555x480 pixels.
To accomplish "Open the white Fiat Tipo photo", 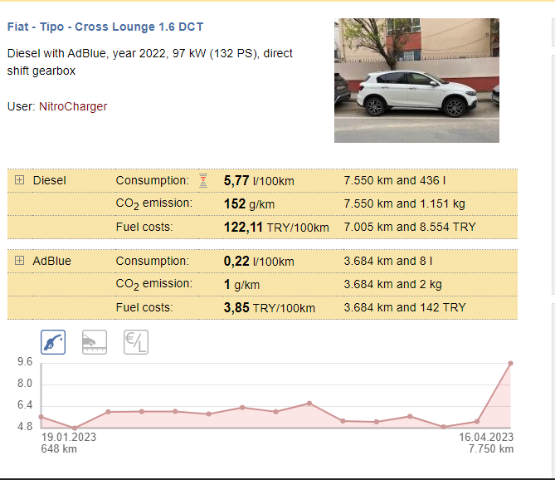I will (x=417, y=80).
